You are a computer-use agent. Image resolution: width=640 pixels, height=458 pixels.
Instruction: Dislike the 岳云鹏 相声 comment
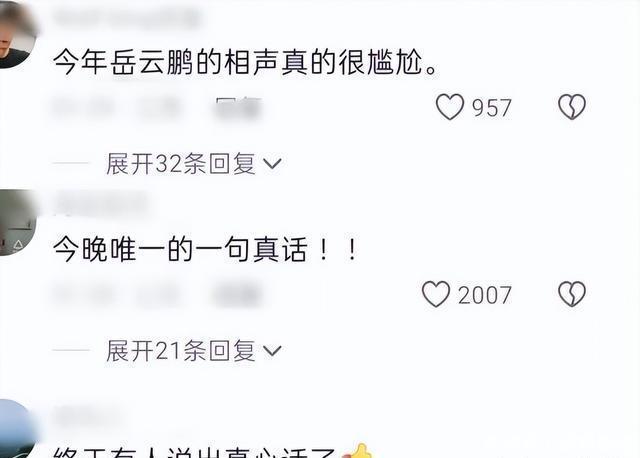(x=572, y=107)
